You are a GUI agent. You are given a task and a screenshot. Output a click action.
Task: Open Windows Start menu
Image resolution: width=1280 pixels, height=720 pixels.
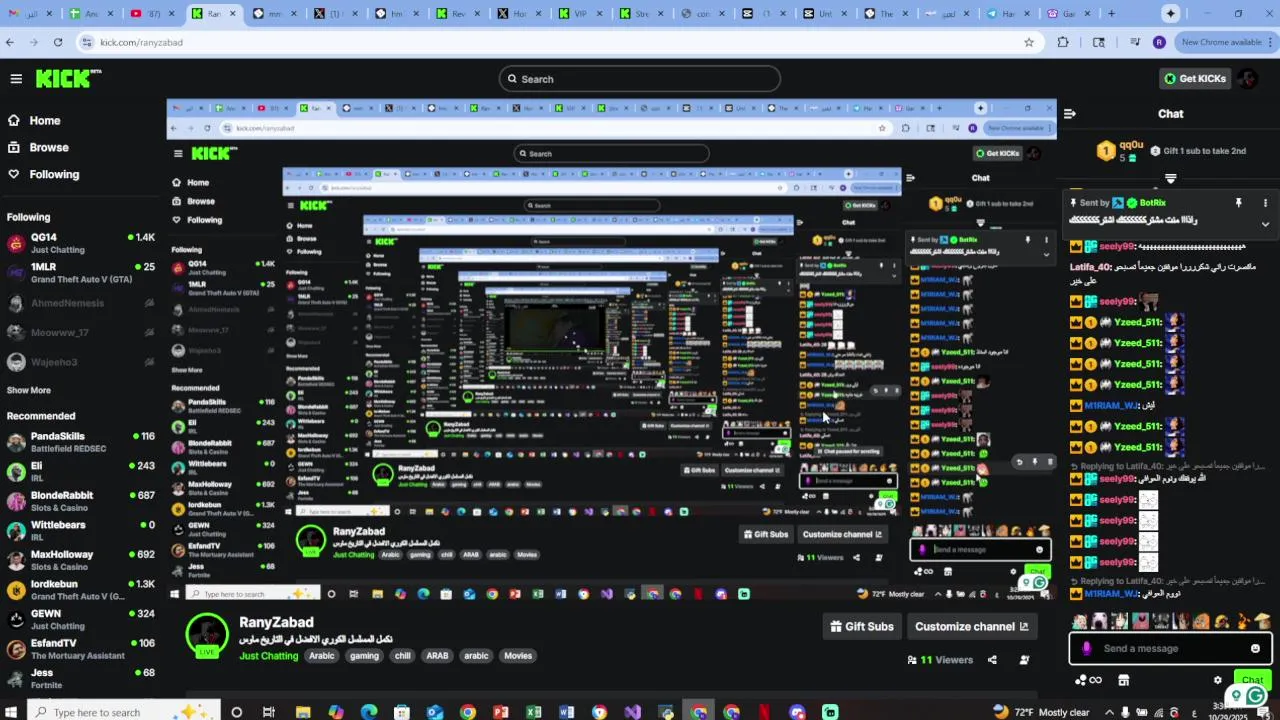pyautogui.click(x=13, y=712)
